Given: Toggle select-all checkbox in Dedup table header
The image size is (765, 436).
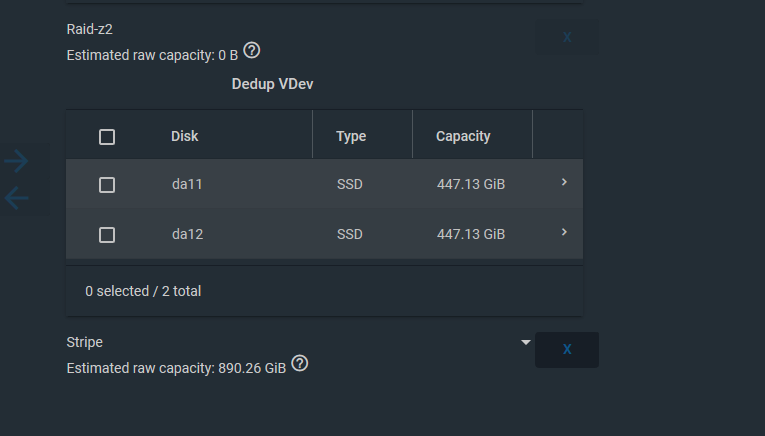Looking at the screenshot, I should pos(107,137).
